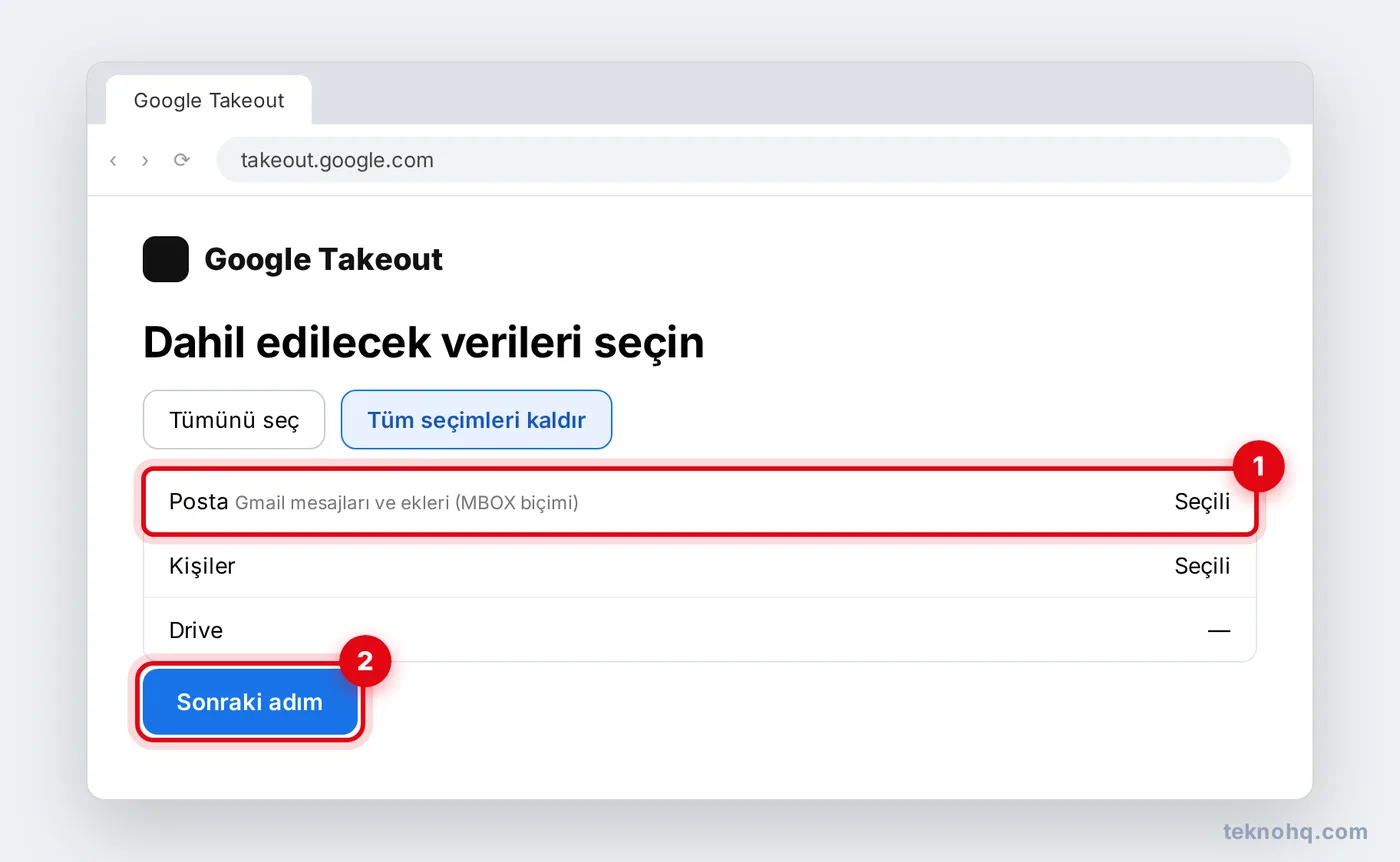This screenshot has width=1400, height=862.
Task: Go back with the browser back arrow
Action: (113, 160)
